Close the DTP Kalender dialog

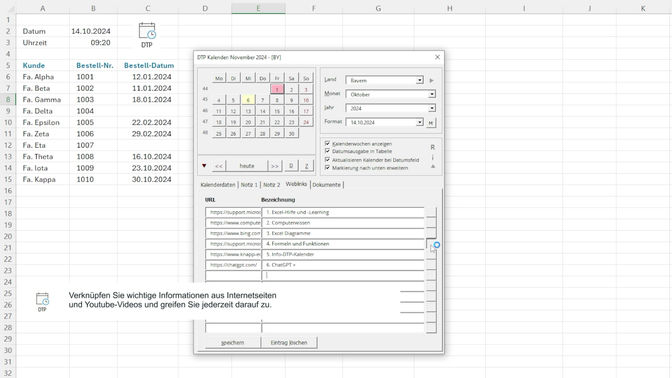coord(437,57)
